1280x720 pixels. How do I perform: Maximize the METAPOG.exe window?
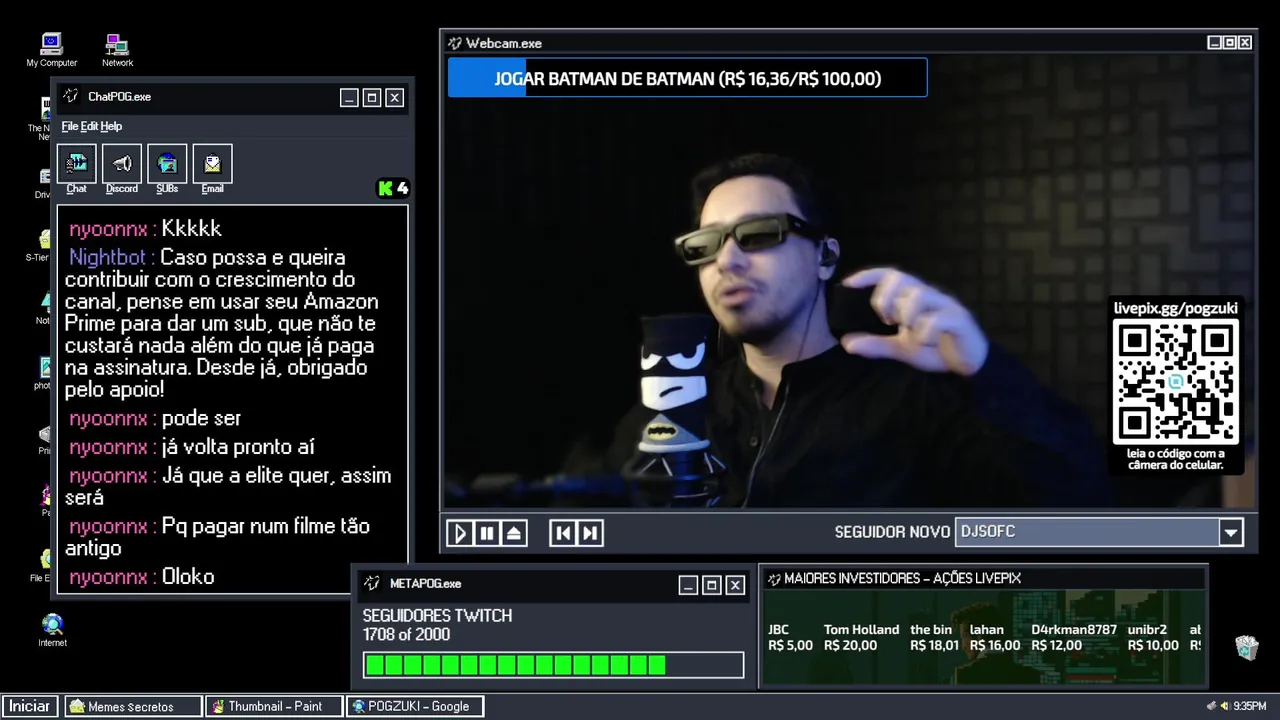pos(712,585)
